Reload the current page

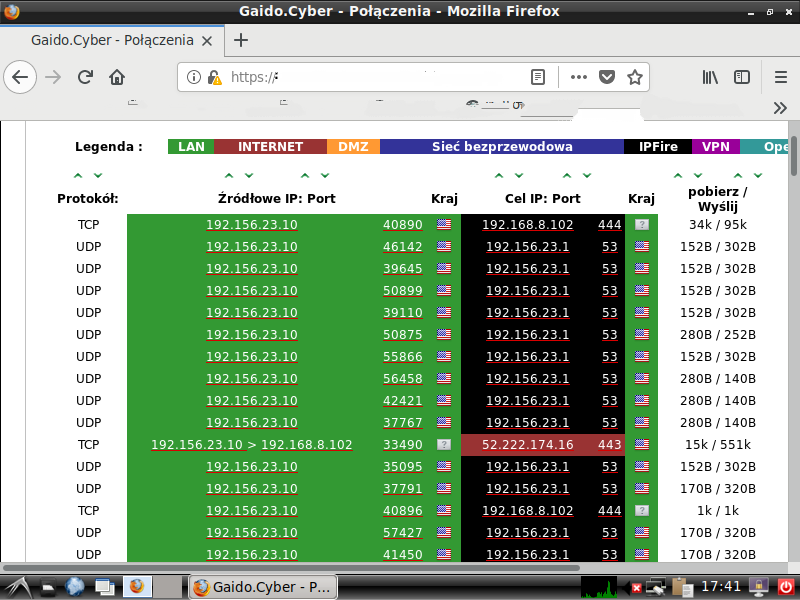tap(86, 77)
